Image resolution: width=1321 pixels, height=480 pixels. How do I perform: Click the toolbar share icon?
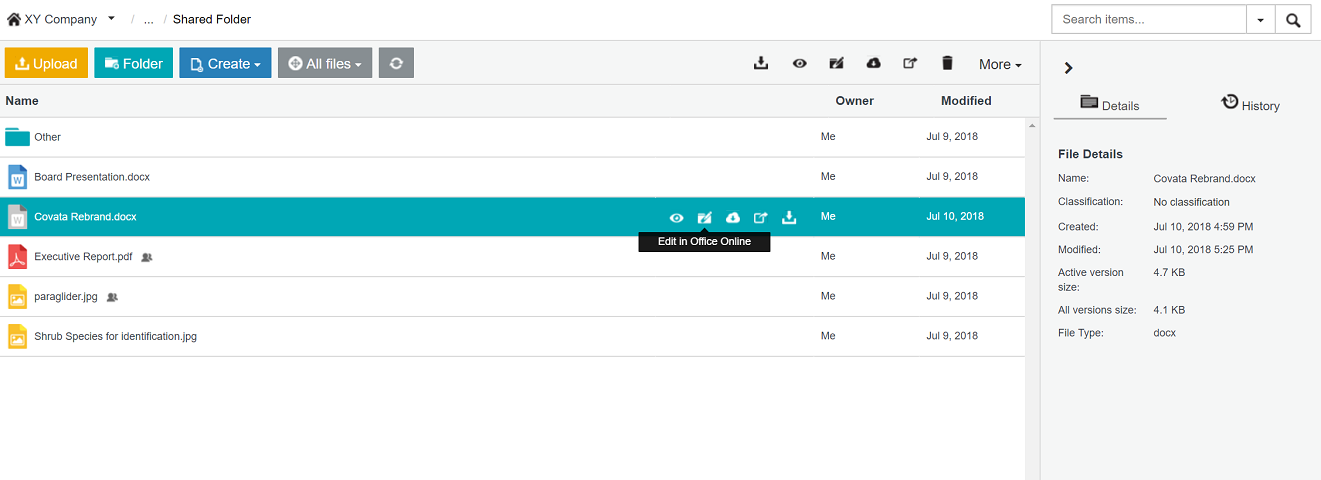910,63
